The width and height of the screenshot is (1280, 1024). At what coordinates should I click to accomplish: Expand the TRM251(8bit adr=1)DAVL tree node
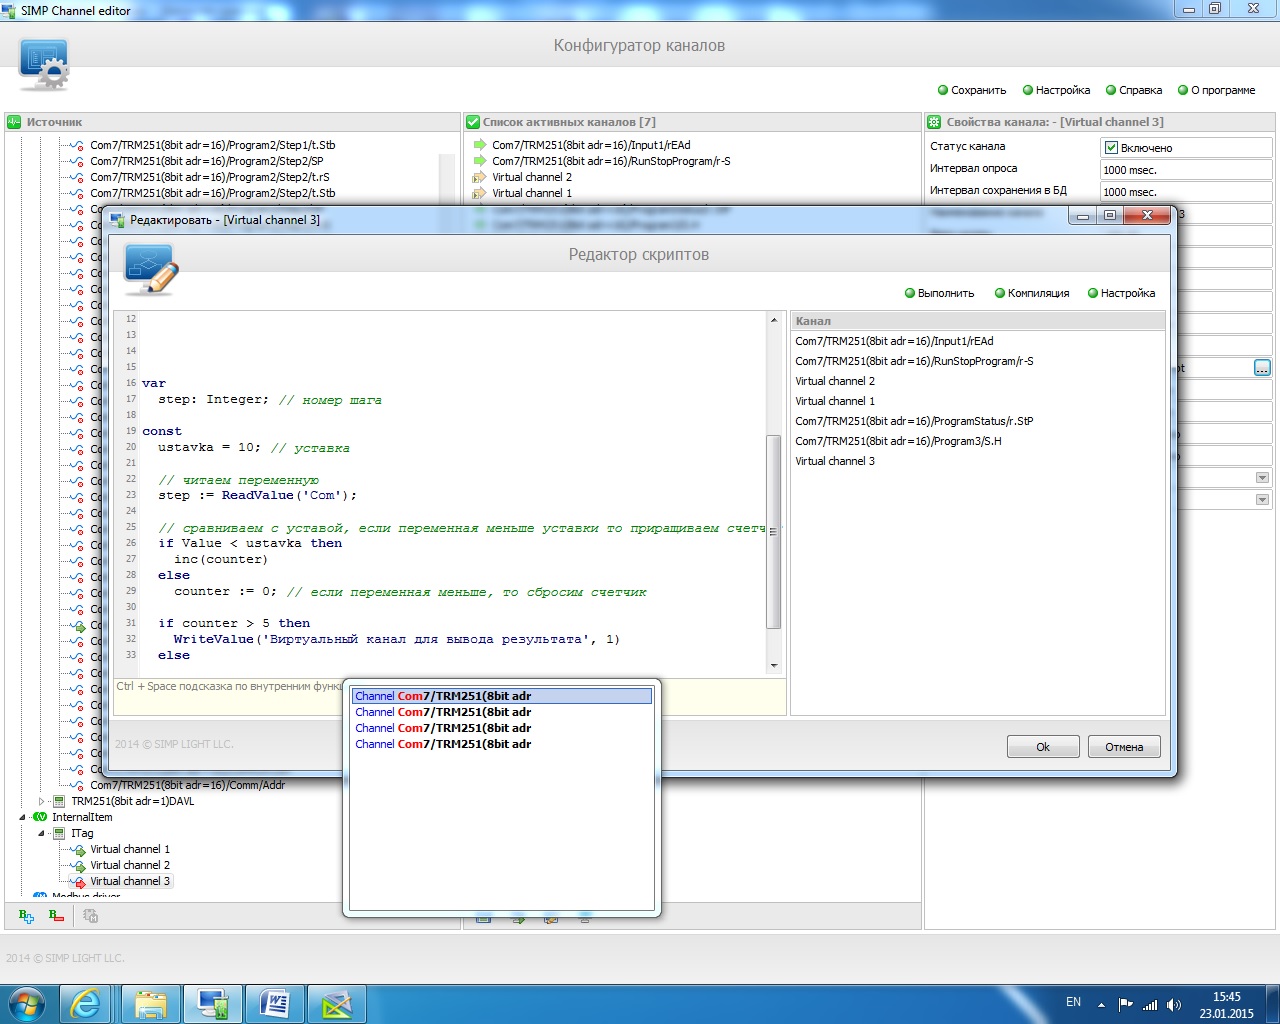41,801
